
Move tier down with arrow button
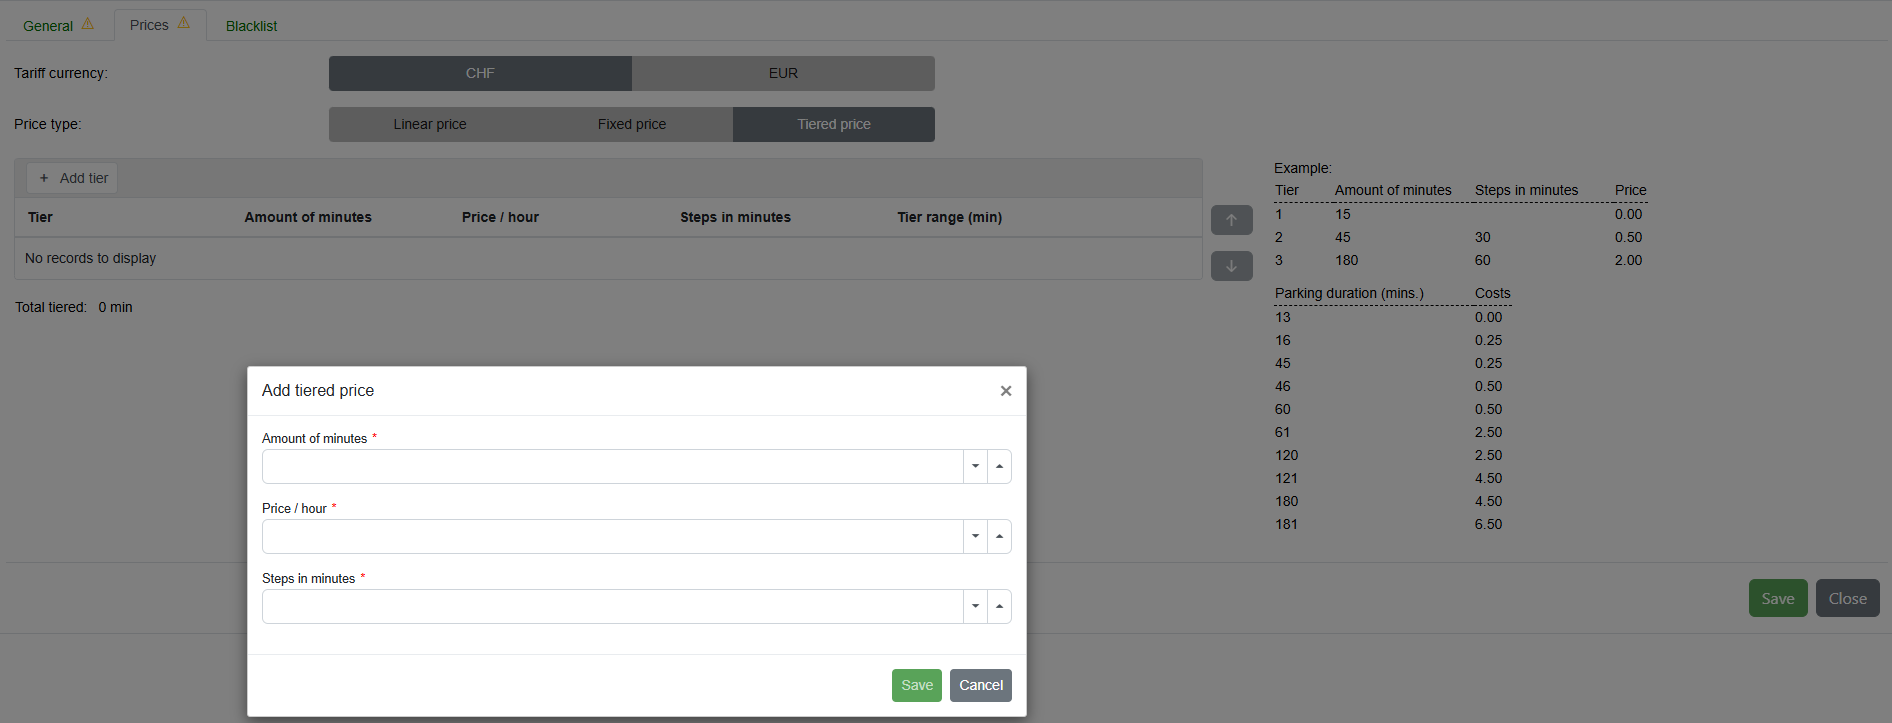(1232, 266)
